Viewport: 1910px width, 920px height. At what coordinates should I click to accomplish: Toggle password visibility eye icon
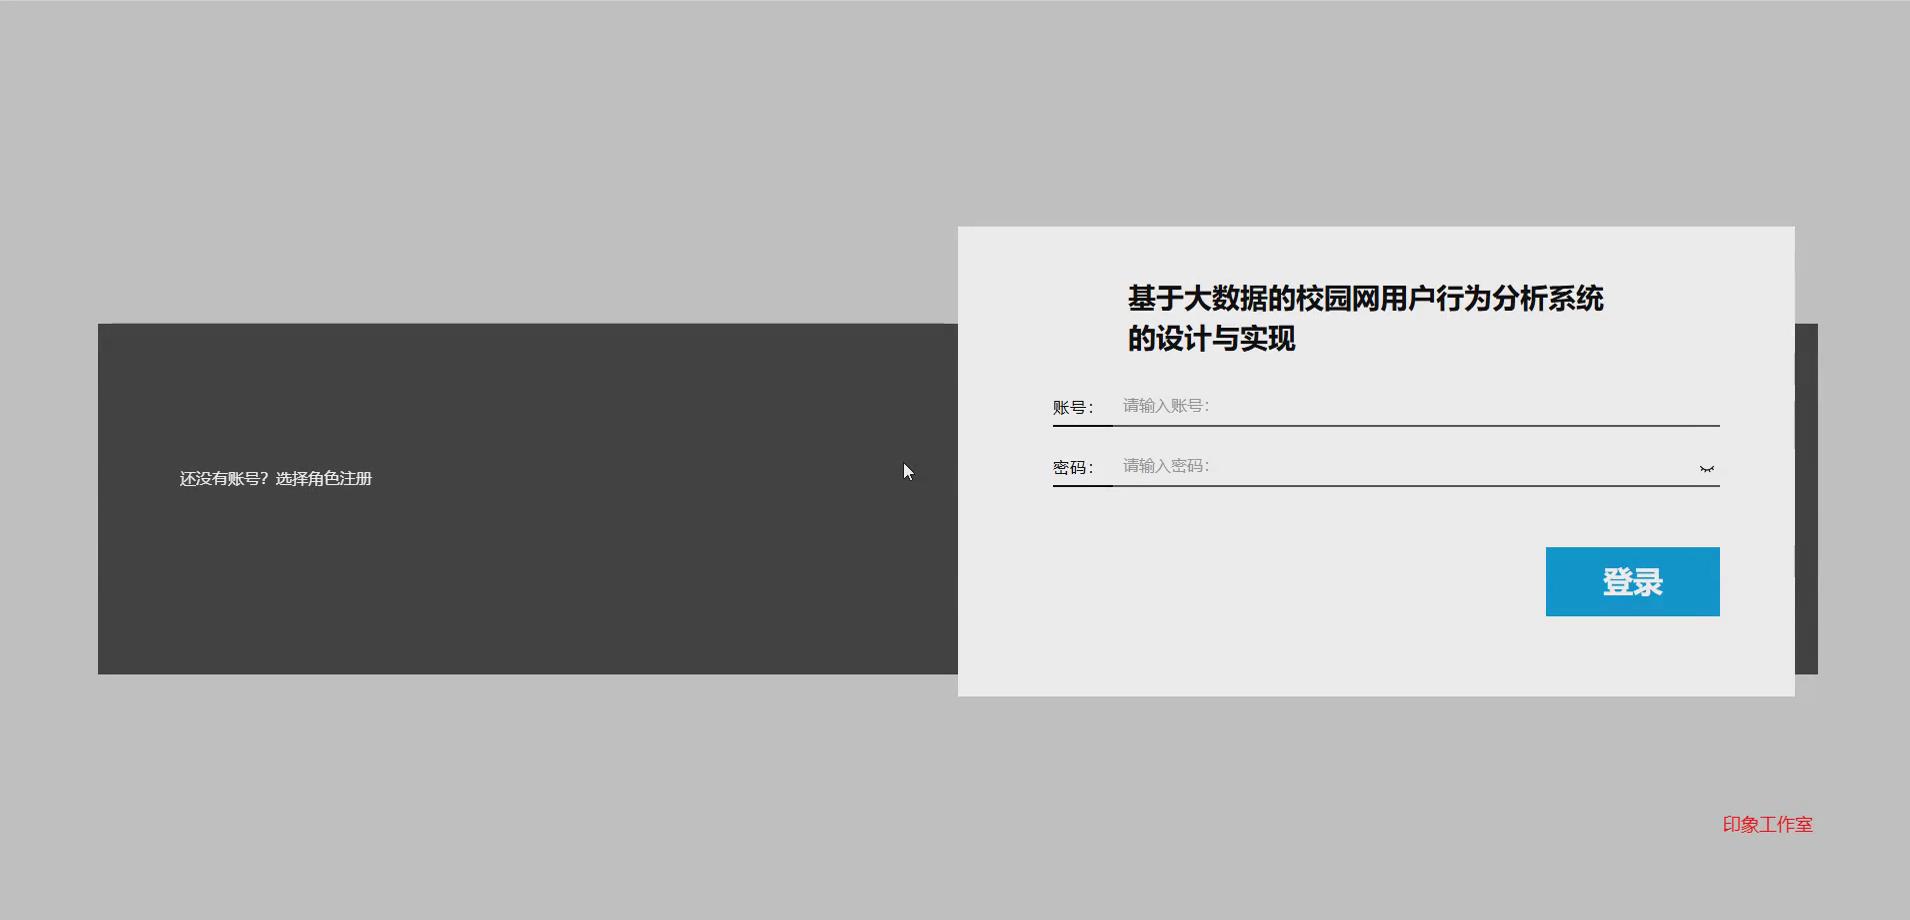point(1707,468)
